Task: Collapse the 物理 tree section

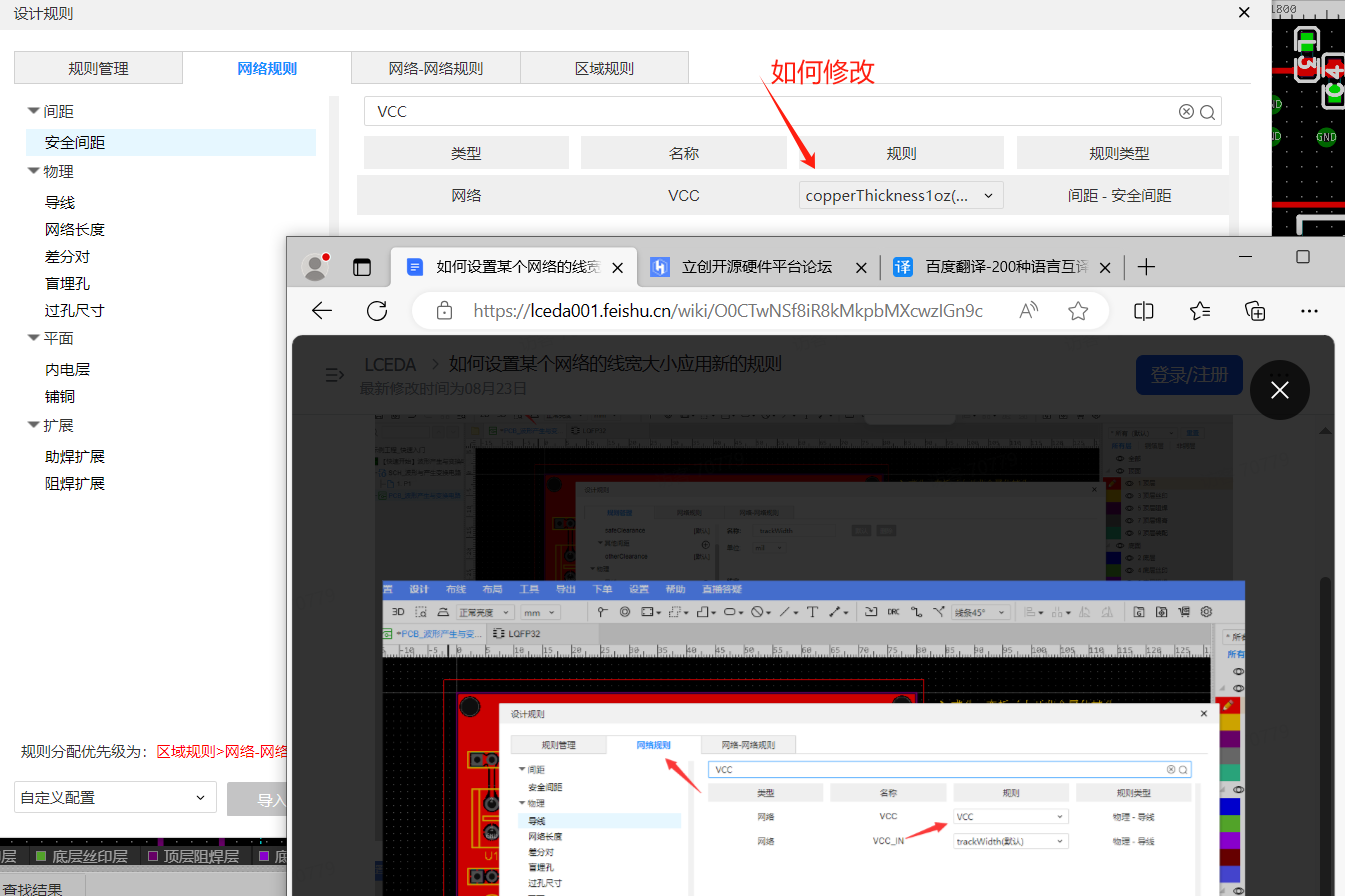Action: 34,171
